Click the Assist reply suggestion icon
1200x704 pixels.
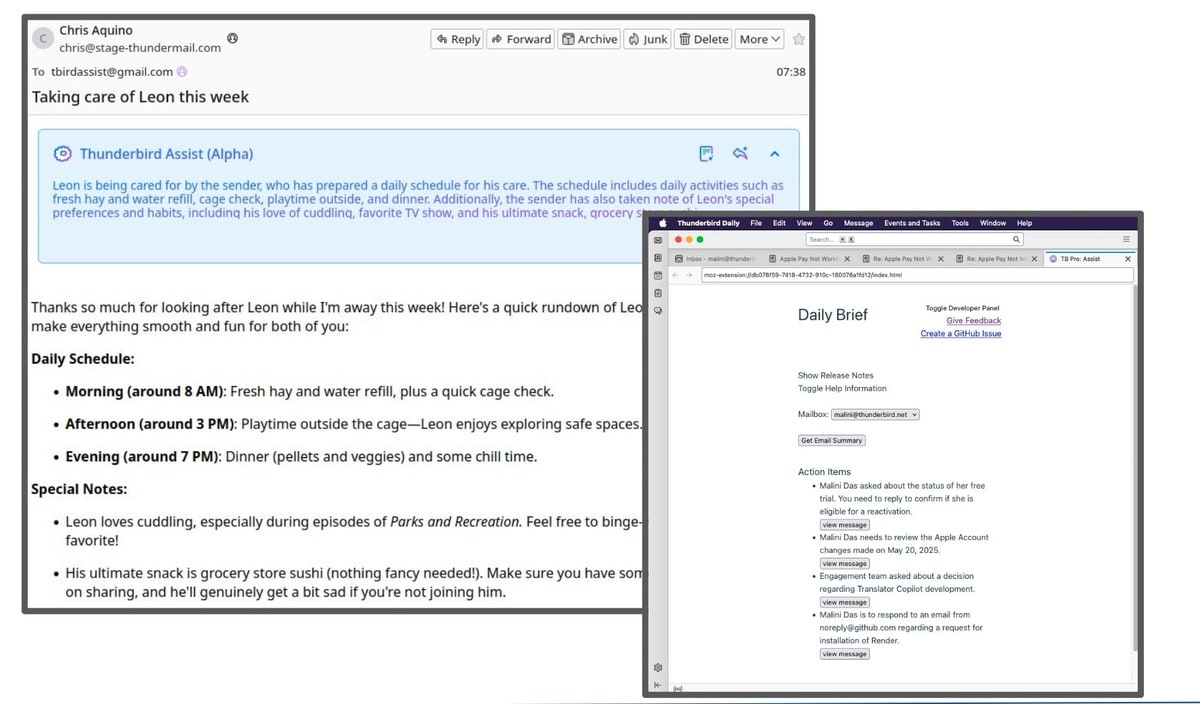click(740, 154)
